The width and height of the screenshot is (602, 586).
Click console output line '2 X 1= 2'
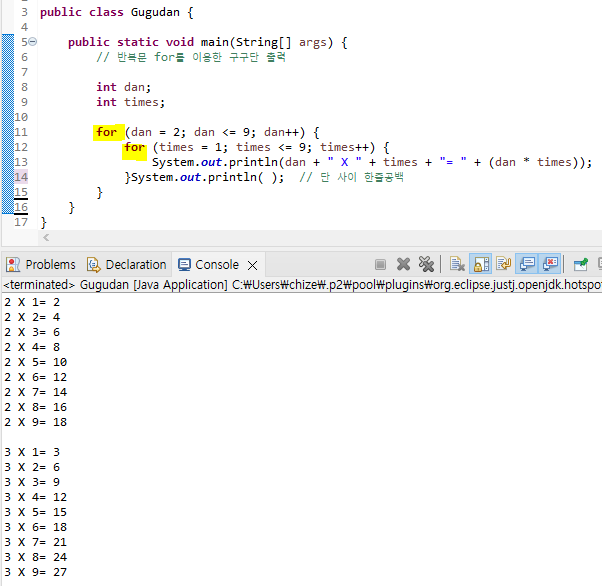[32, 302]
